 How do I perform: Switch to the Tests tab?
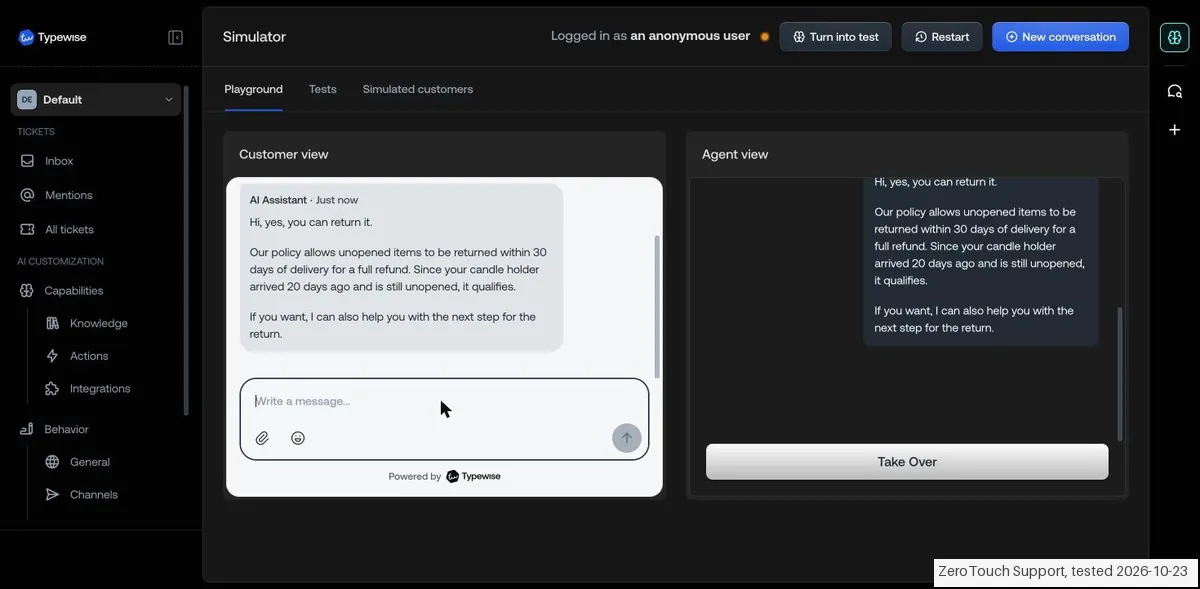323,89
